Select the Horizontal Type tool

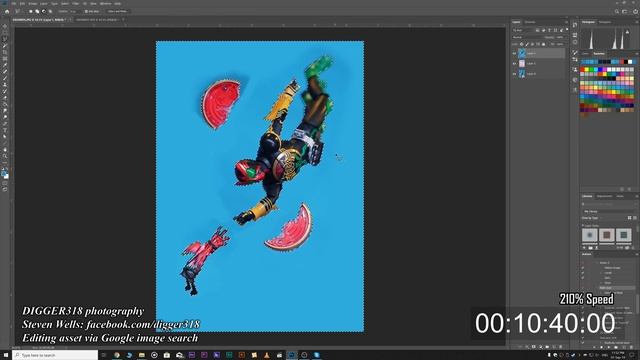5,130
